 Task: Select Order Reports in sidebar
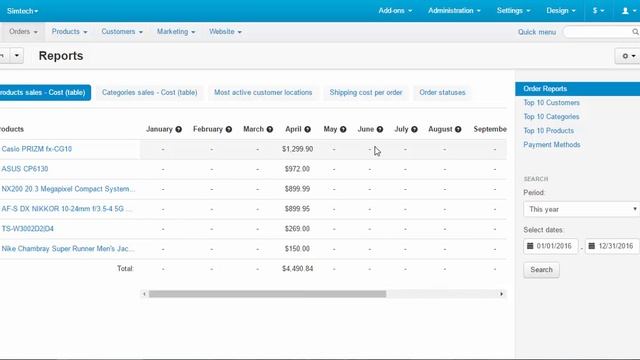[x=578, y=89]
